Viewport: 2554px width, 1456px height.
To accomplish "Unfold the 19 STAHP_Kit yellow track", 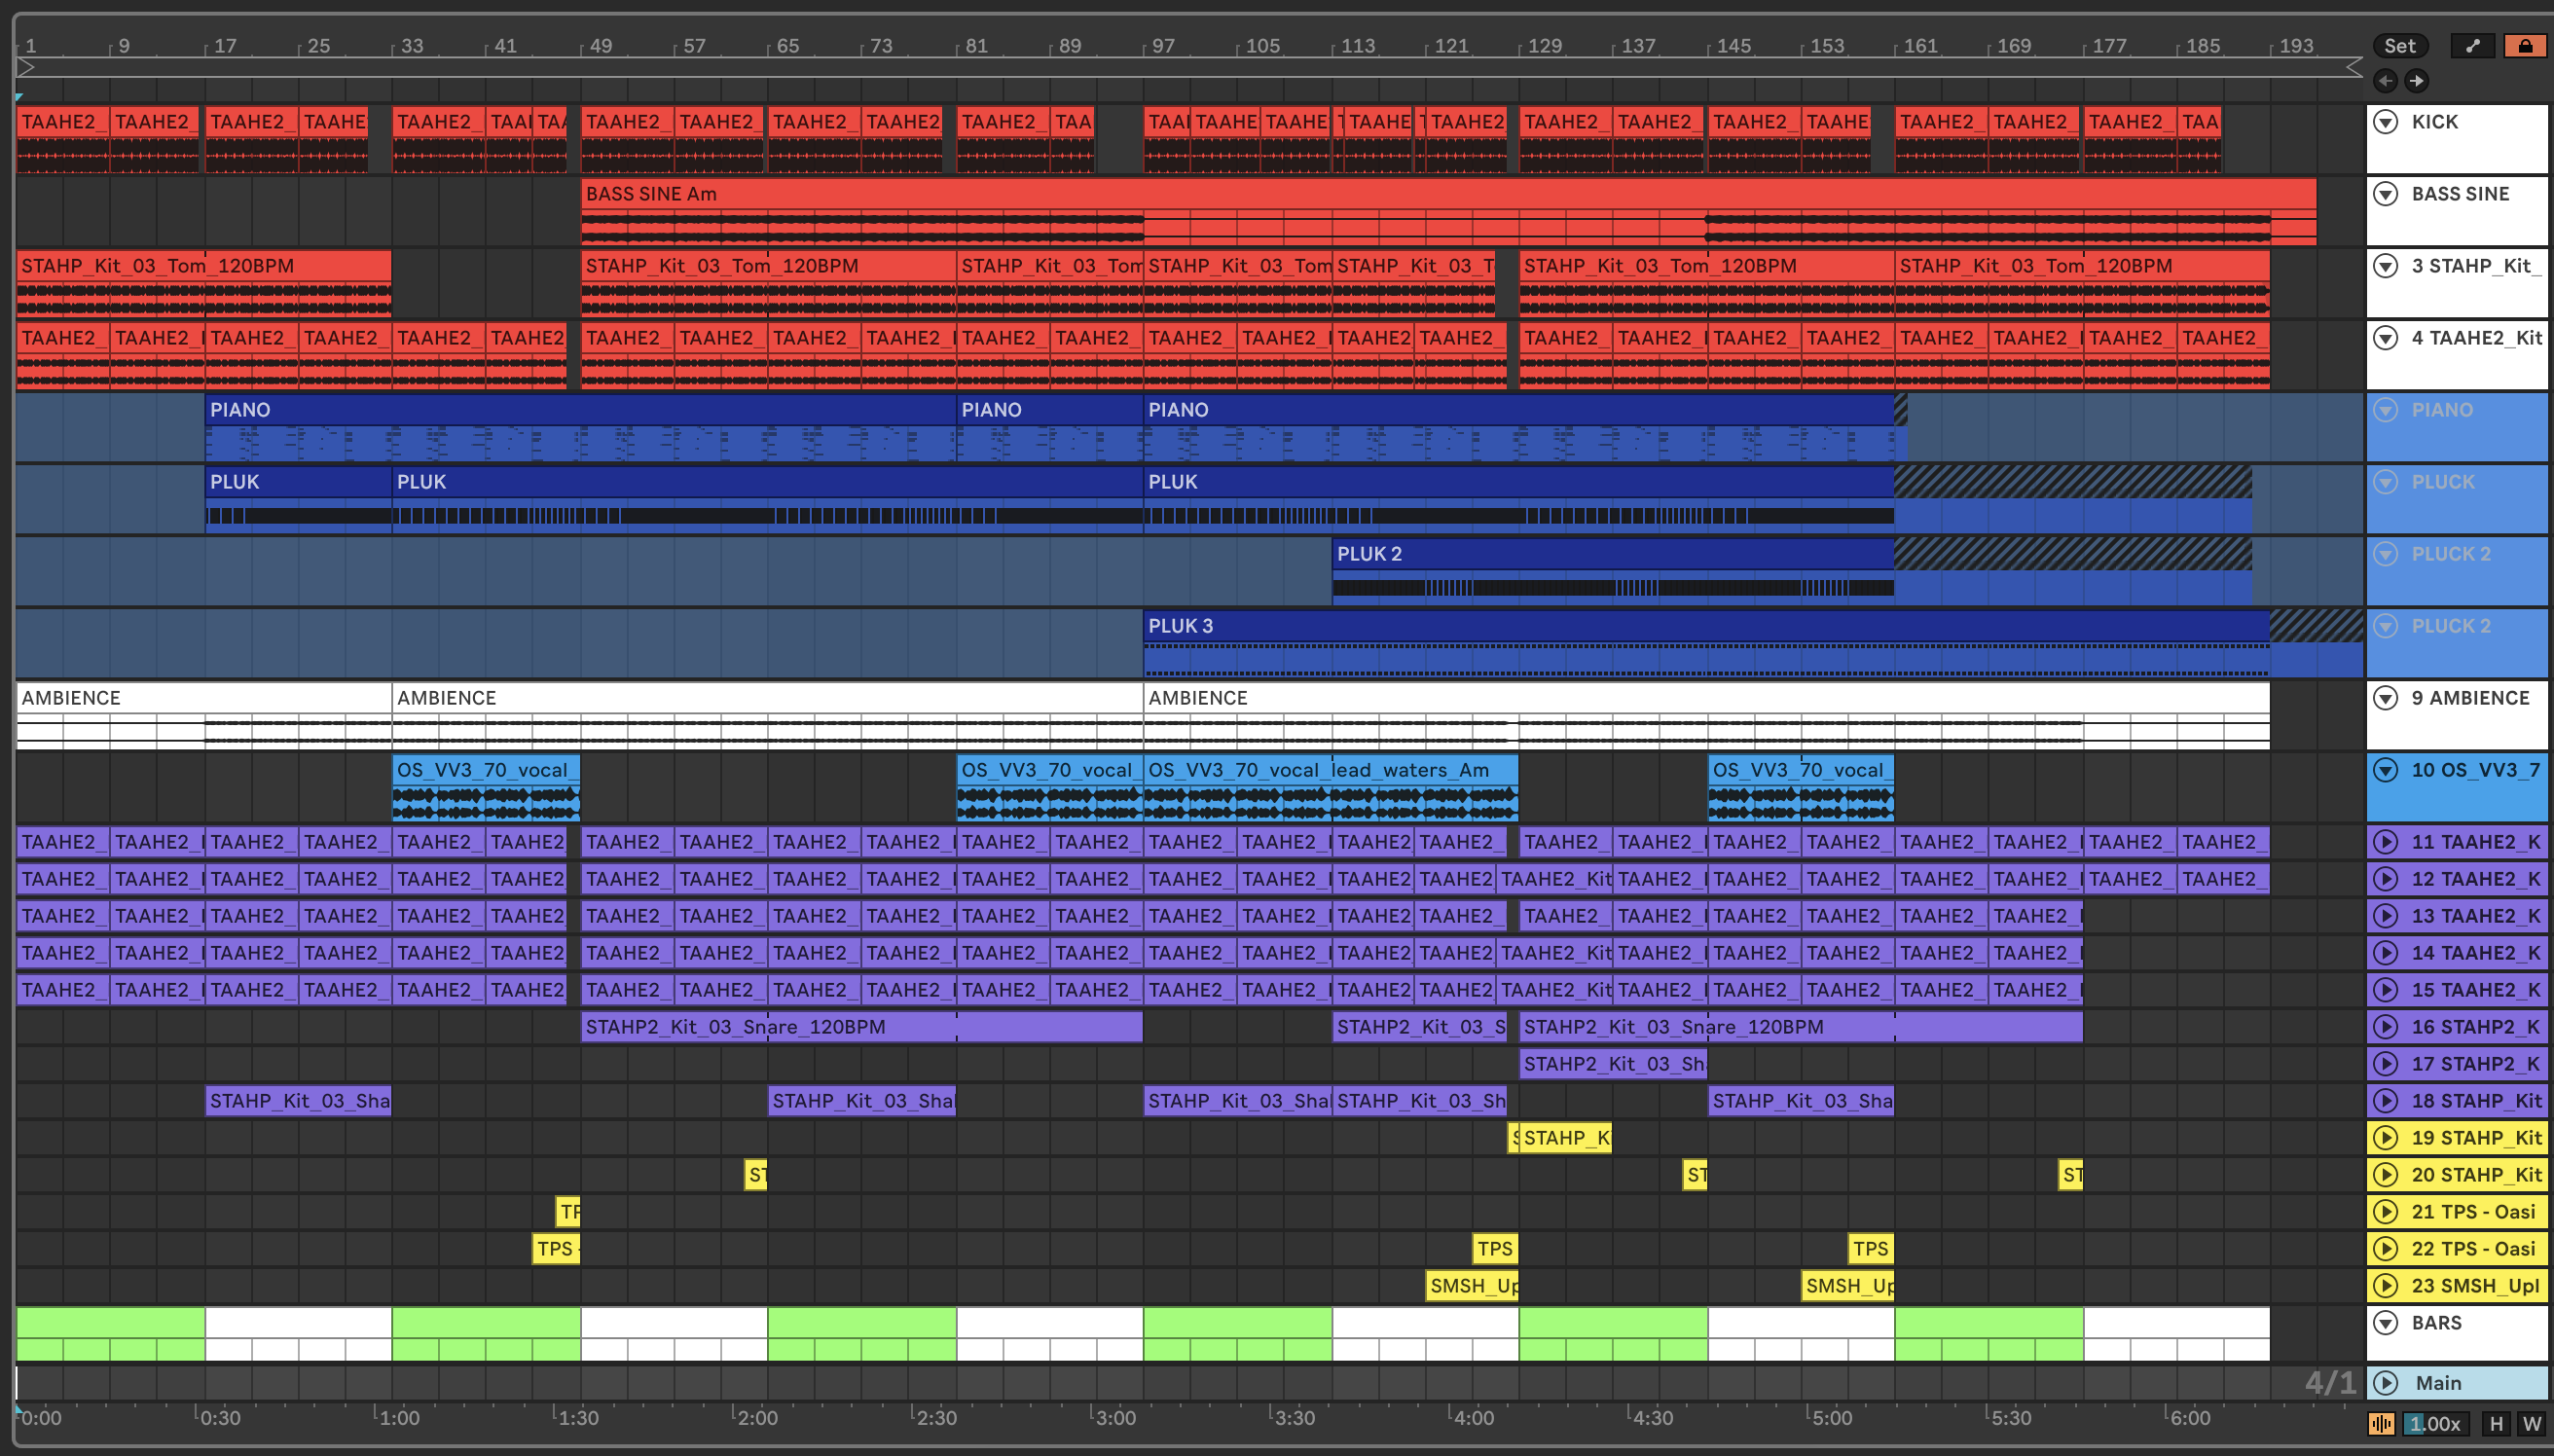I will 2386,1138.
